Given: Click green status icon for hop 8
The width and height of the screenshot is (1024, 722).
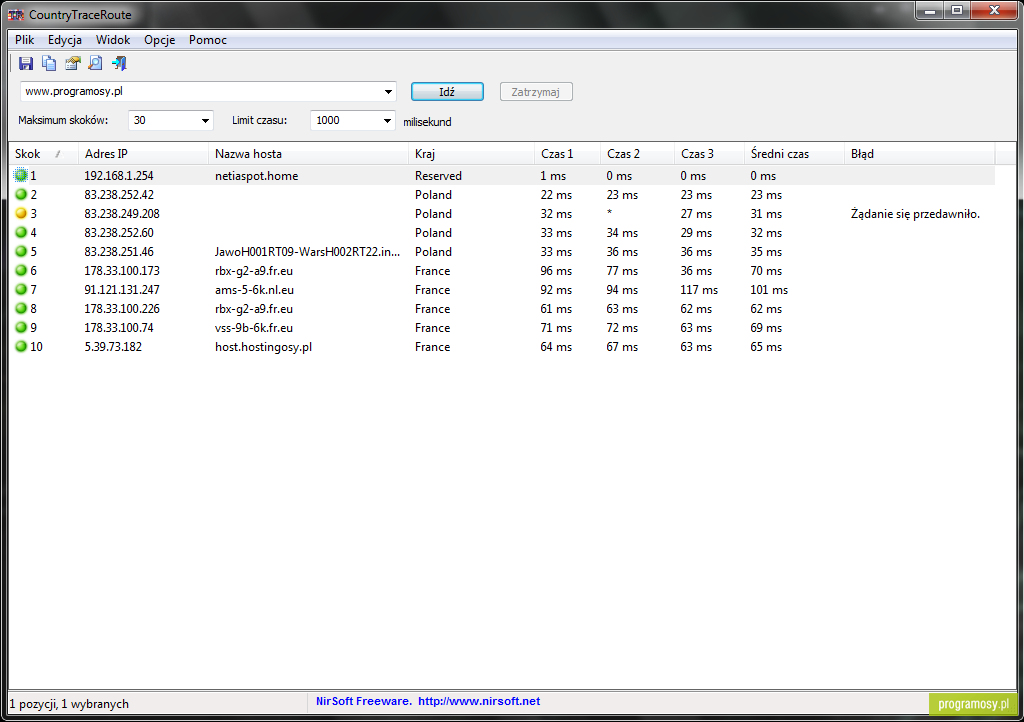Looking at the screenshot, I should [x=21, y=307].
